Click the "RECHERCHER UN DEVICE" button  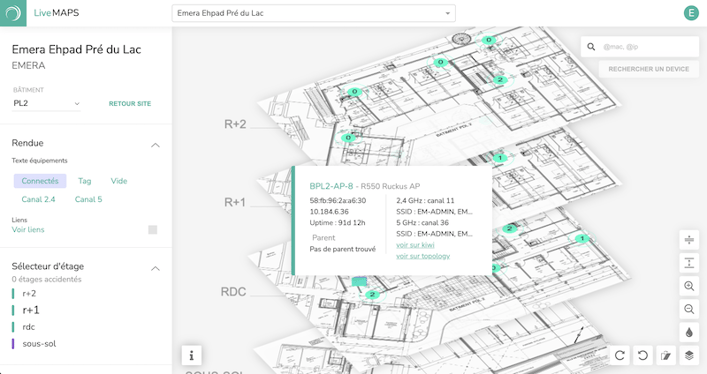pyautogui.click(x=648, y=69)
